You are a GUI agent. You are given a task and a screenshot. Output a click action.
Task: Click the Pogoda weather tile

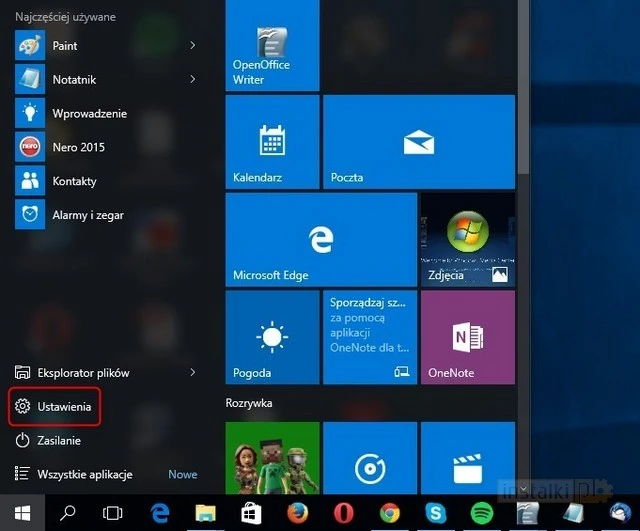coord(272,336)
